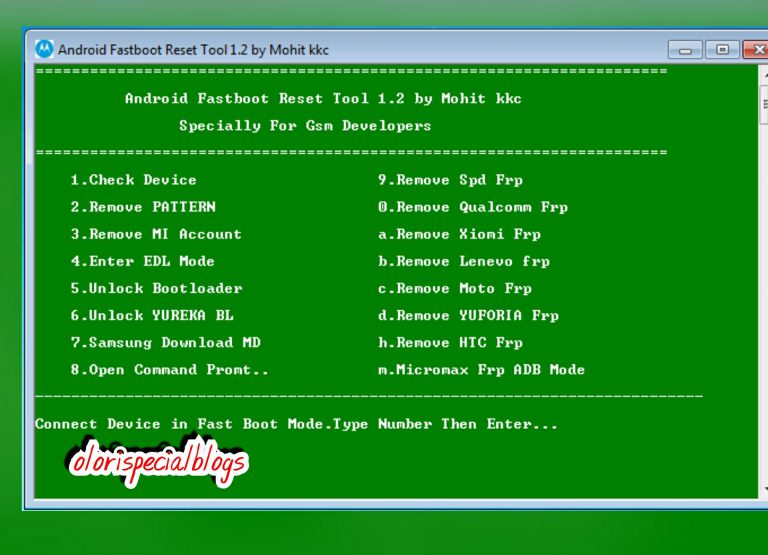Click the 'c.Remove Moto Frp' option text
The height and width of the screenshot is (555, 768).
coord(455,288)
